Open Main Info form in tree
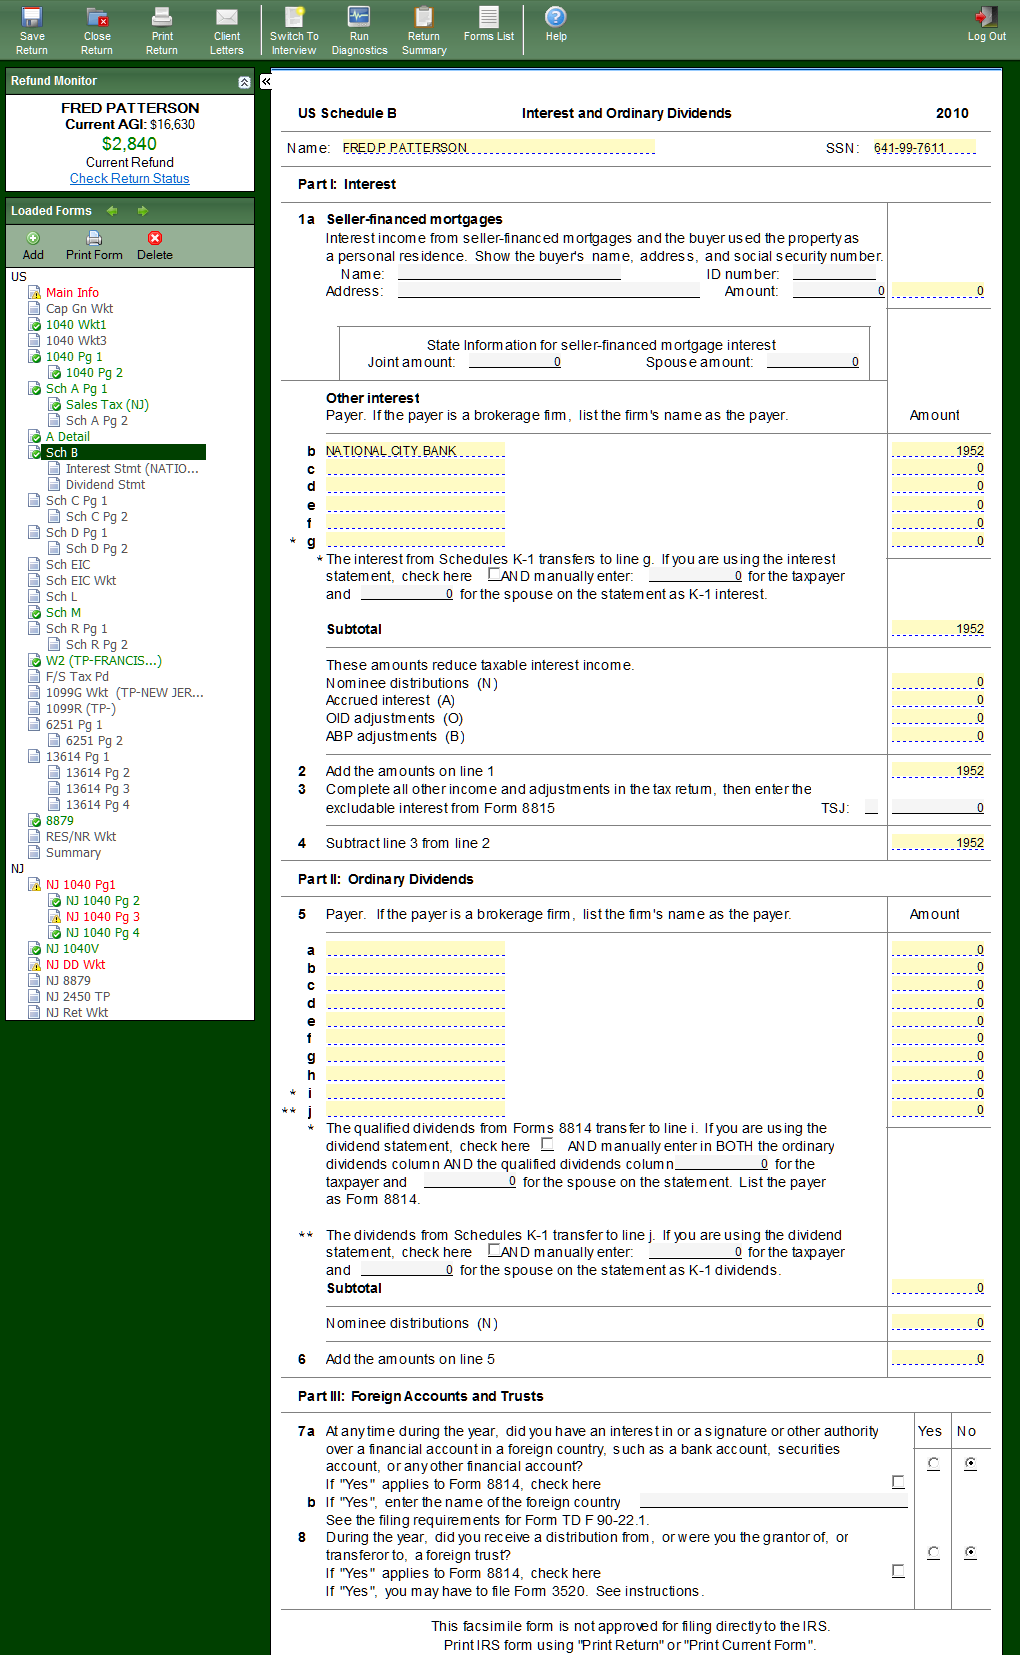This screenshot has width=1020, height=1655. (72, 293)
